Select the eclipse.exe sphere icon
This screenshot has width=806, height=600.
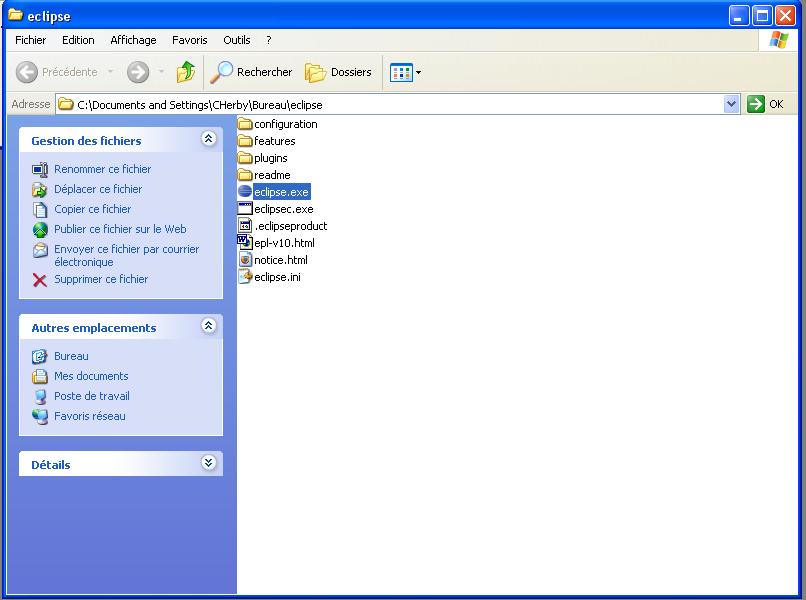click(x=245, y=192)
